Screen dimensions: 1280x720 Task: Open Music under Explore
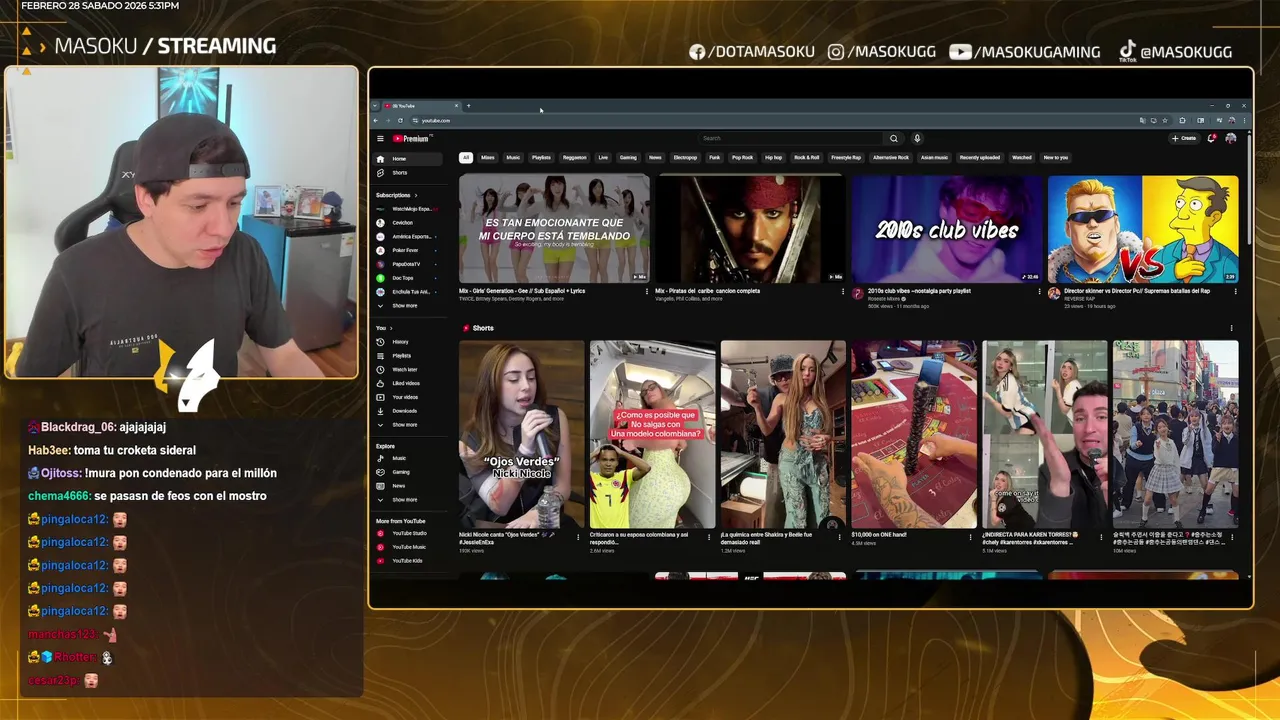click(408, 458)
